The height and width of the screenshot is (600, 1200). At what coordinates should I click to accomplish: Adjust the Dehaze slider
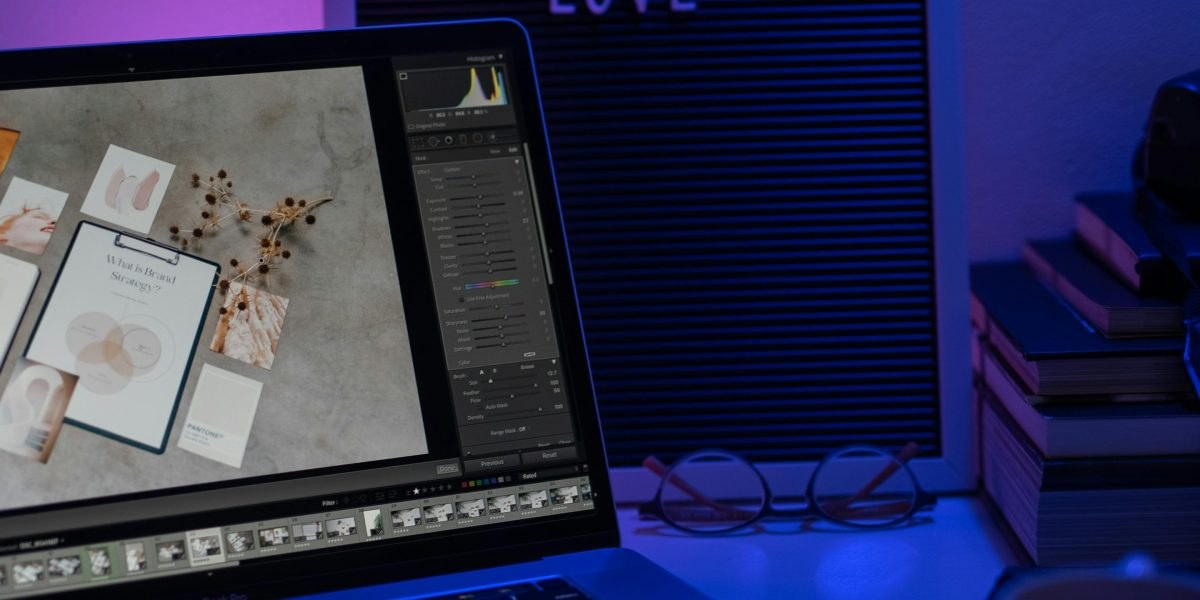(x=491, y=271)
